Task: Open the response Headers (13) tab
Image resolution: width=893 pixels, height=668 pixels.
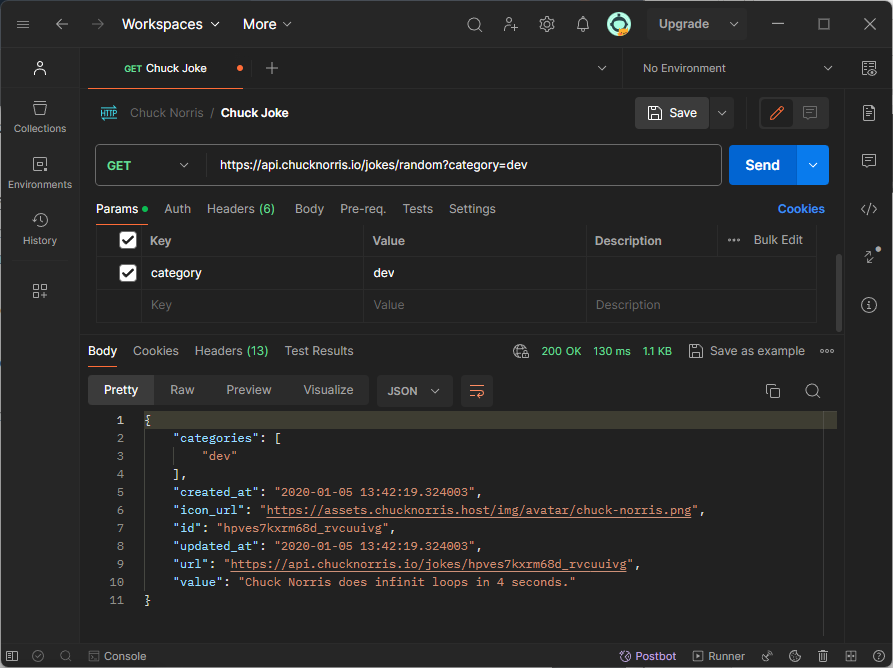Action: (x=231, y=351)
